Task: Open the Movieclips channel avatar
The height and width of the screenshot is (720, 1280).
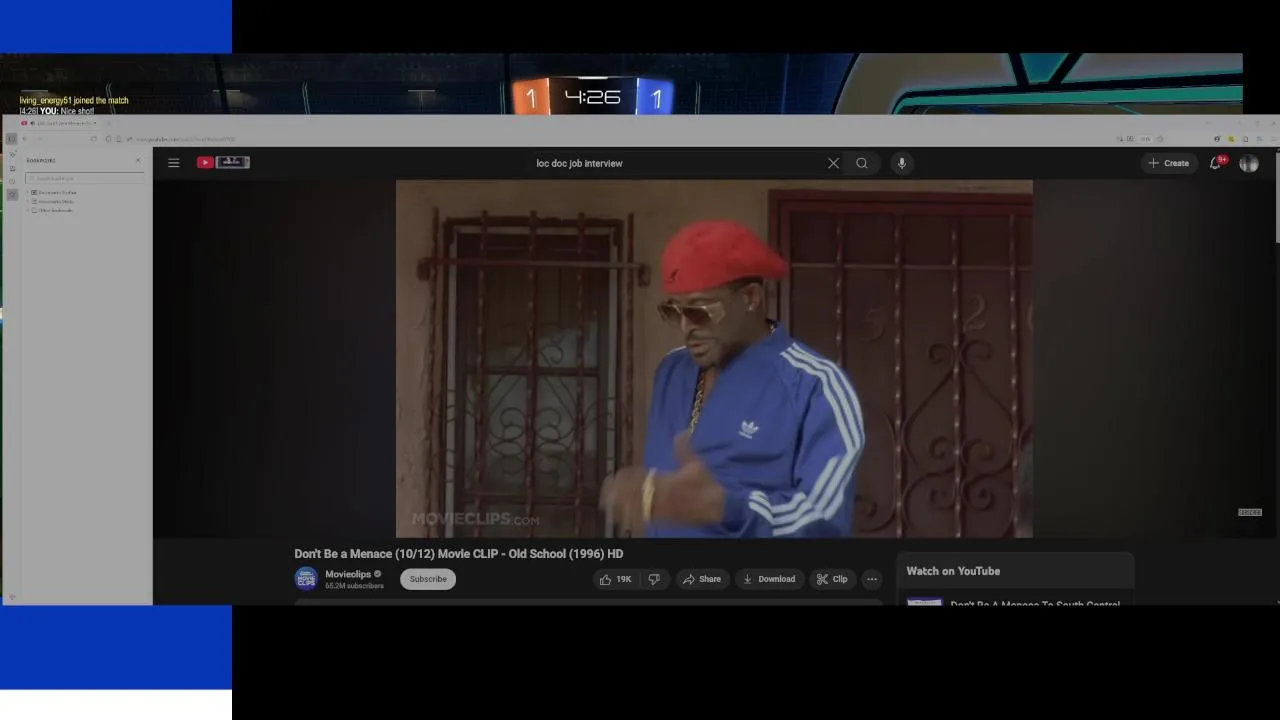Action: [x=306, y=579]
